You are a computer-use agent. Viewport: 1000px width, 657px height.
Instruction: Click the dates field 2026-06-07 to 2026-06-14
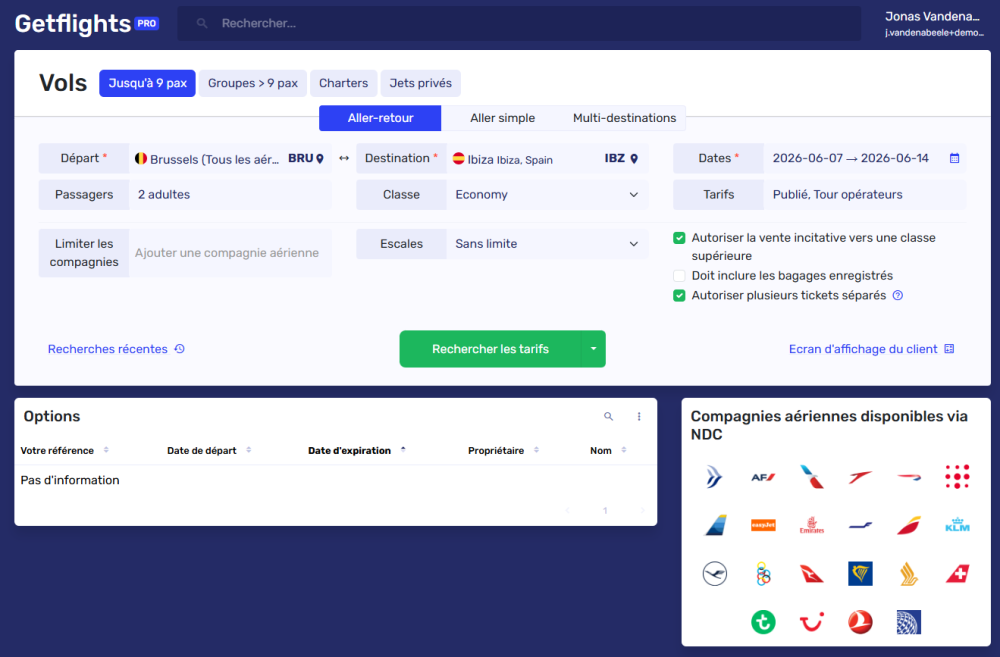(851, 157)
